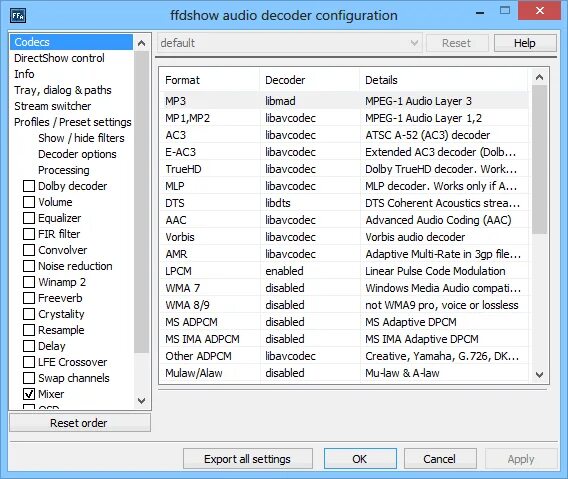Screen dimensions: 568x479
Task: Select Profiles / Preset settings
Action: [x=73, y=122]
